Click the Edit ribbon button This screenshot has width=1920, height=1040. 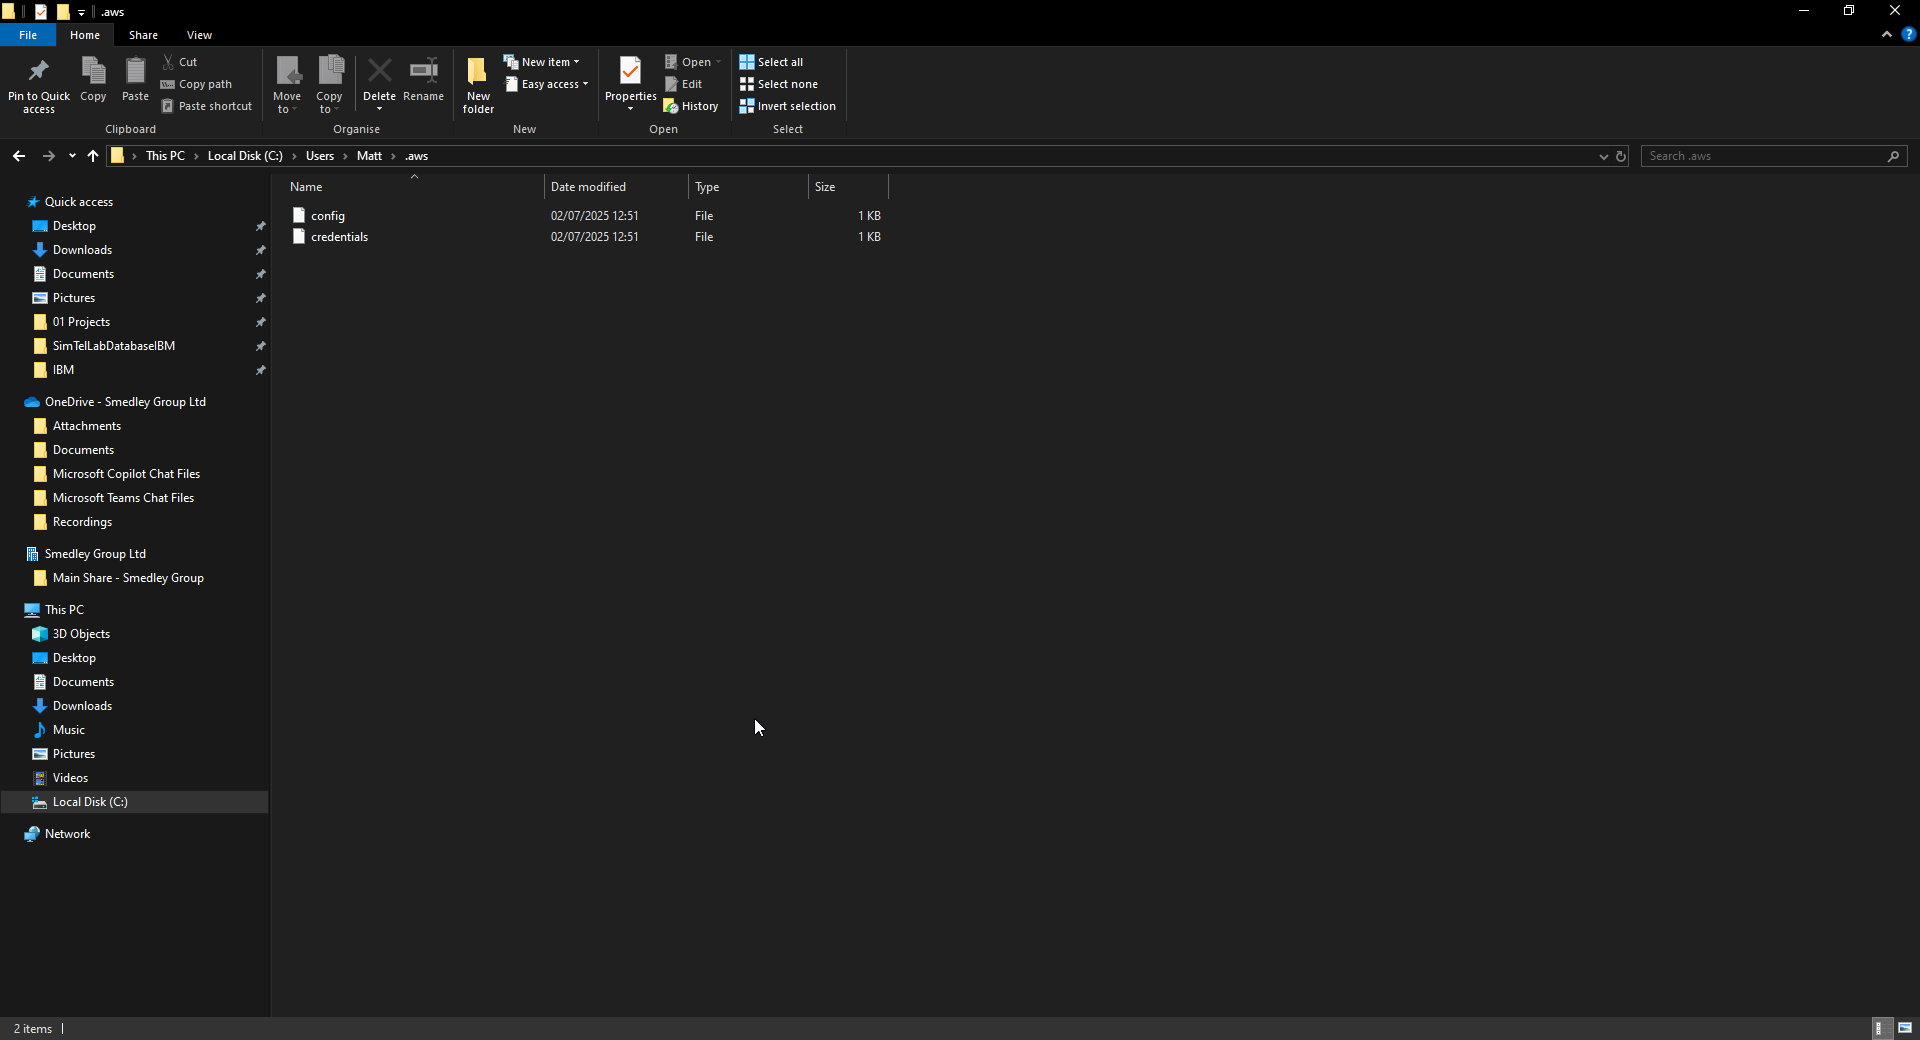pyautogui.click(x=684, y=84)
